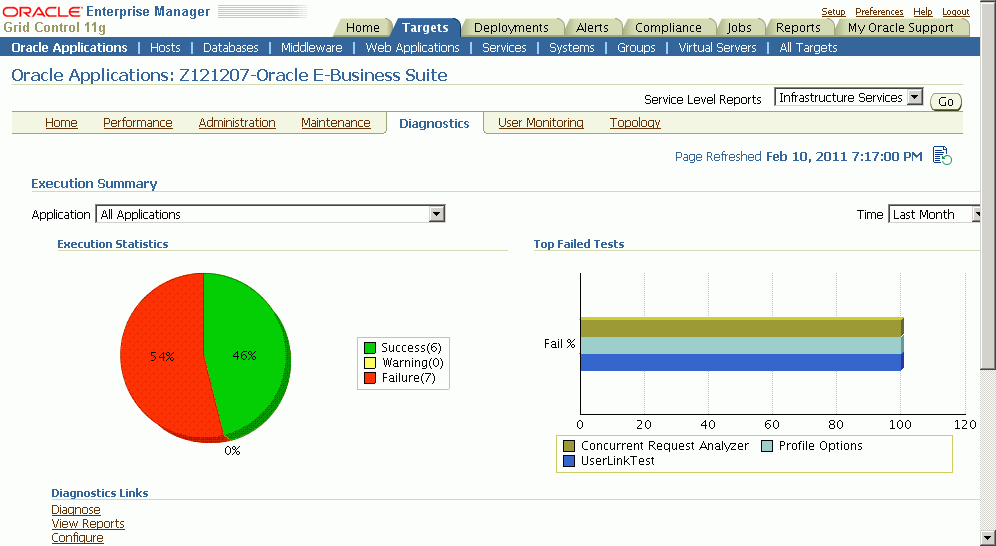Image resolution: width=996 pixels, height=546 pixels.
Task: Open Virtual Servers subtab
Action: pos(717,48)
